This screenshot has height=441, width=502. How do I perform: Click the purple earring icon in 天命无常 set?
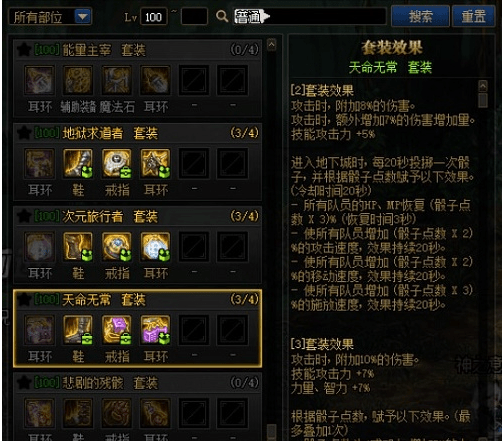click(155, 330)
